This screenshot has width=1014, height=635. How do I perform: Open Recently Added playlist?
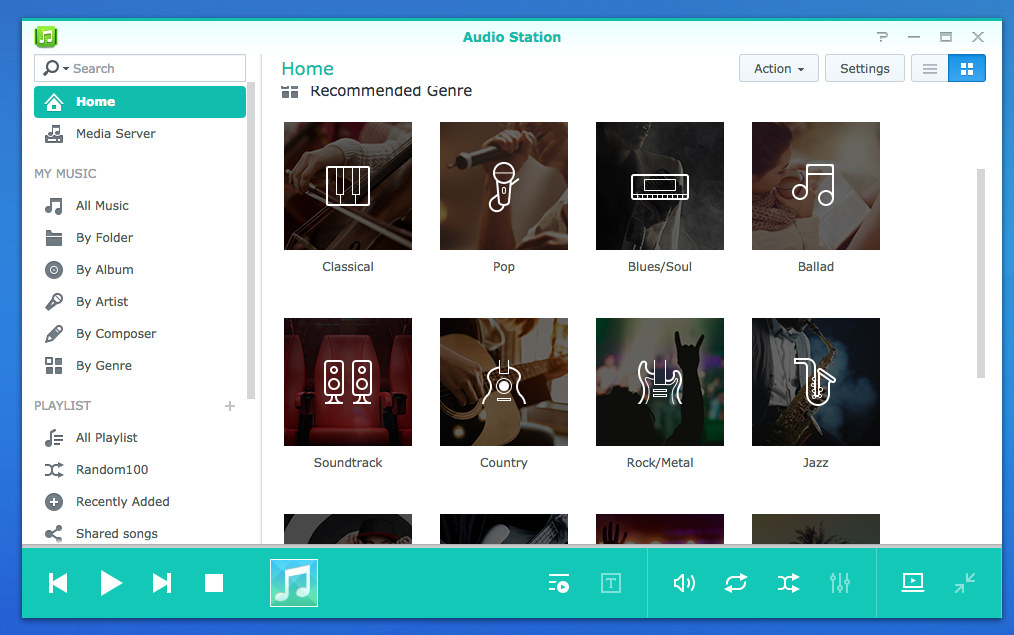point(140,502)
